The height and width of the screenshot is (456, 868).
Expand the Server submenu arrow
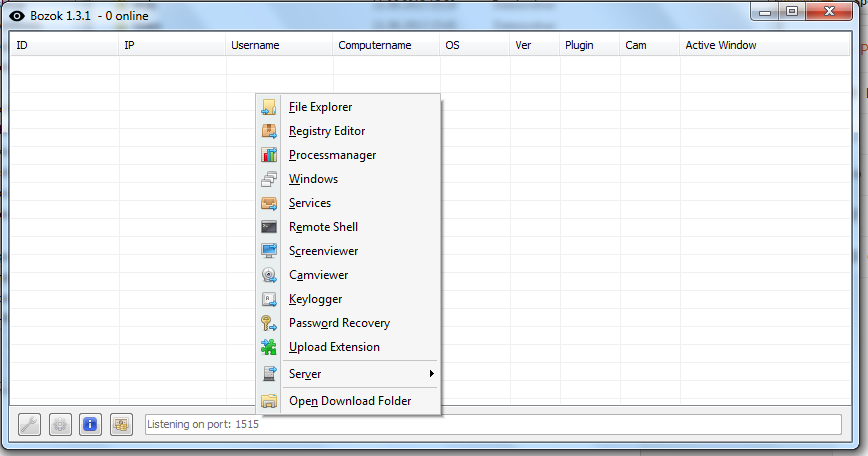(x=431, y=374)
